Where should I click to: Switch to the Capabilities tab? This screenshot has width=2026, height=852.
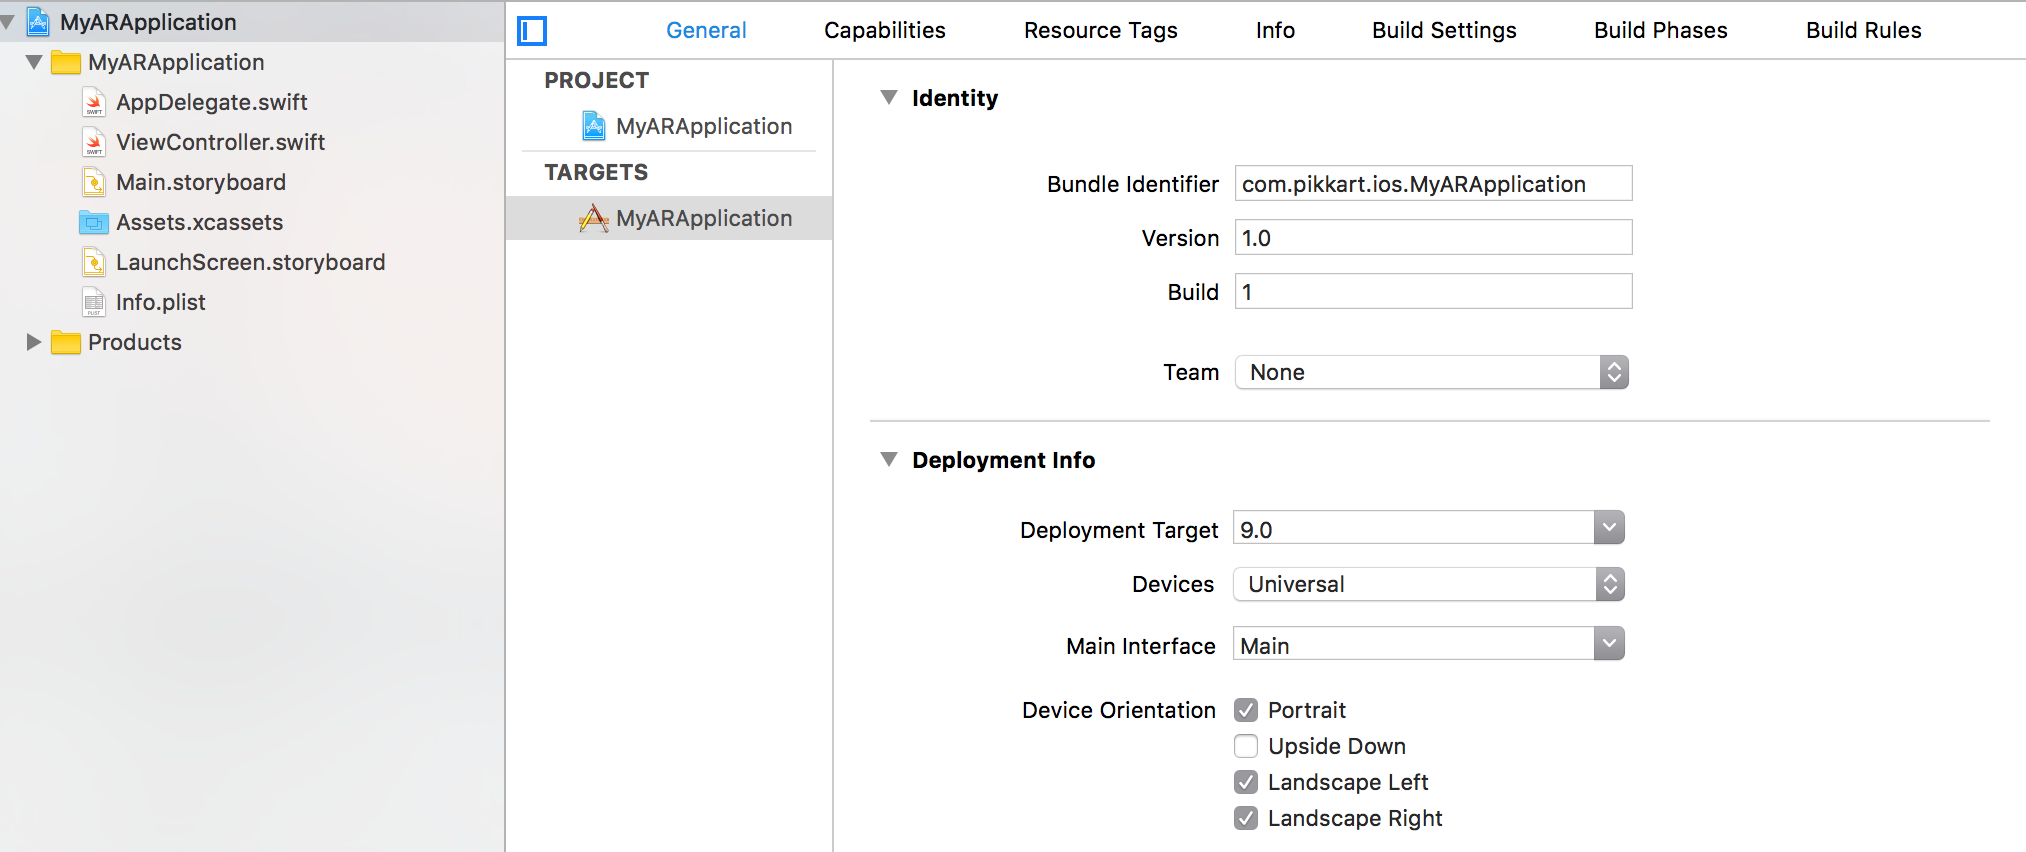click(x=885, y=30)
